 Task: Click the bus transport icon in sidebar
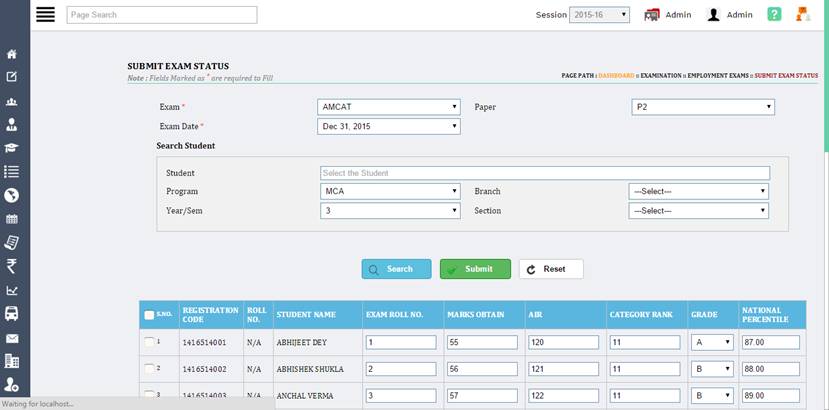coord(12,313)
